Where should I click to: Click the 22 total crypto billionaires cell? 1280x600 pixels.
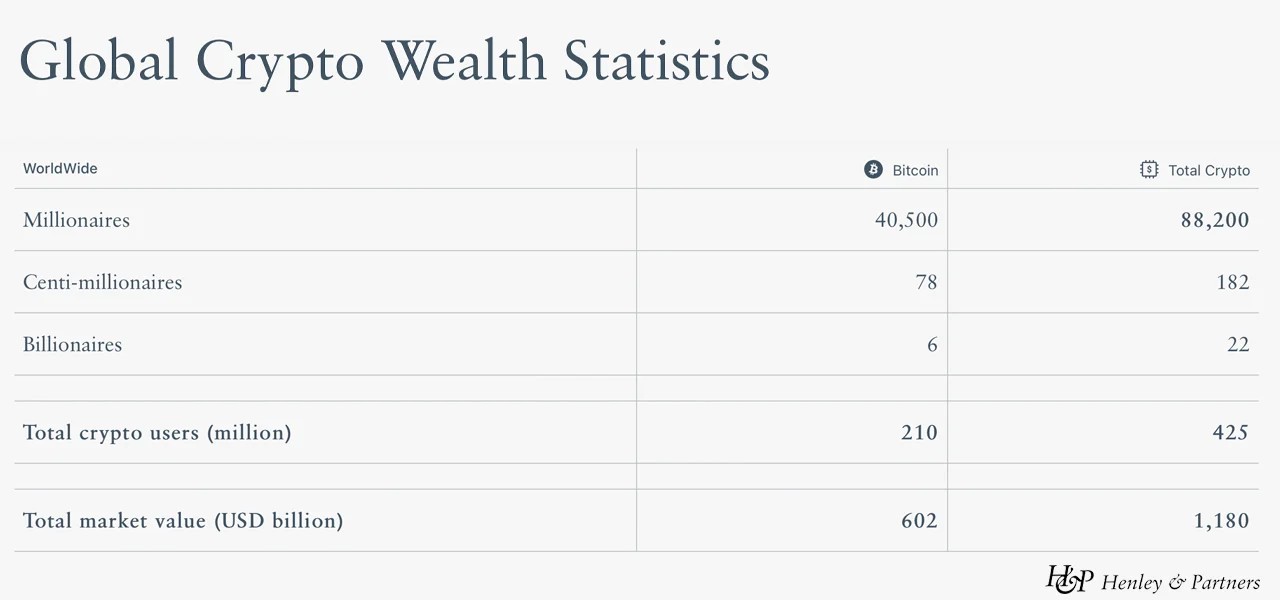click(1238, 344)
